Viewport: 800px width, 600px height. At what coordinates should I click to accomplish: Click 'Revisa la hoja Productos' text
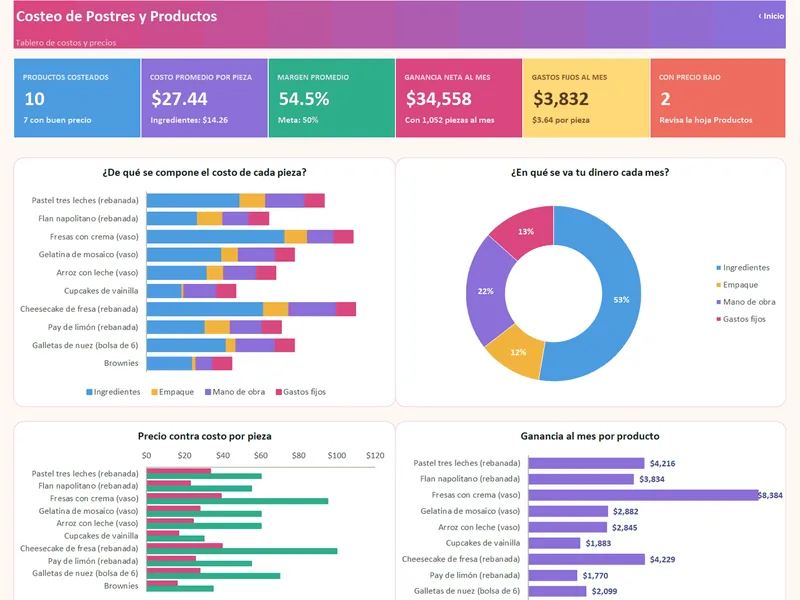pyautogui.click(x=706, y=120)
